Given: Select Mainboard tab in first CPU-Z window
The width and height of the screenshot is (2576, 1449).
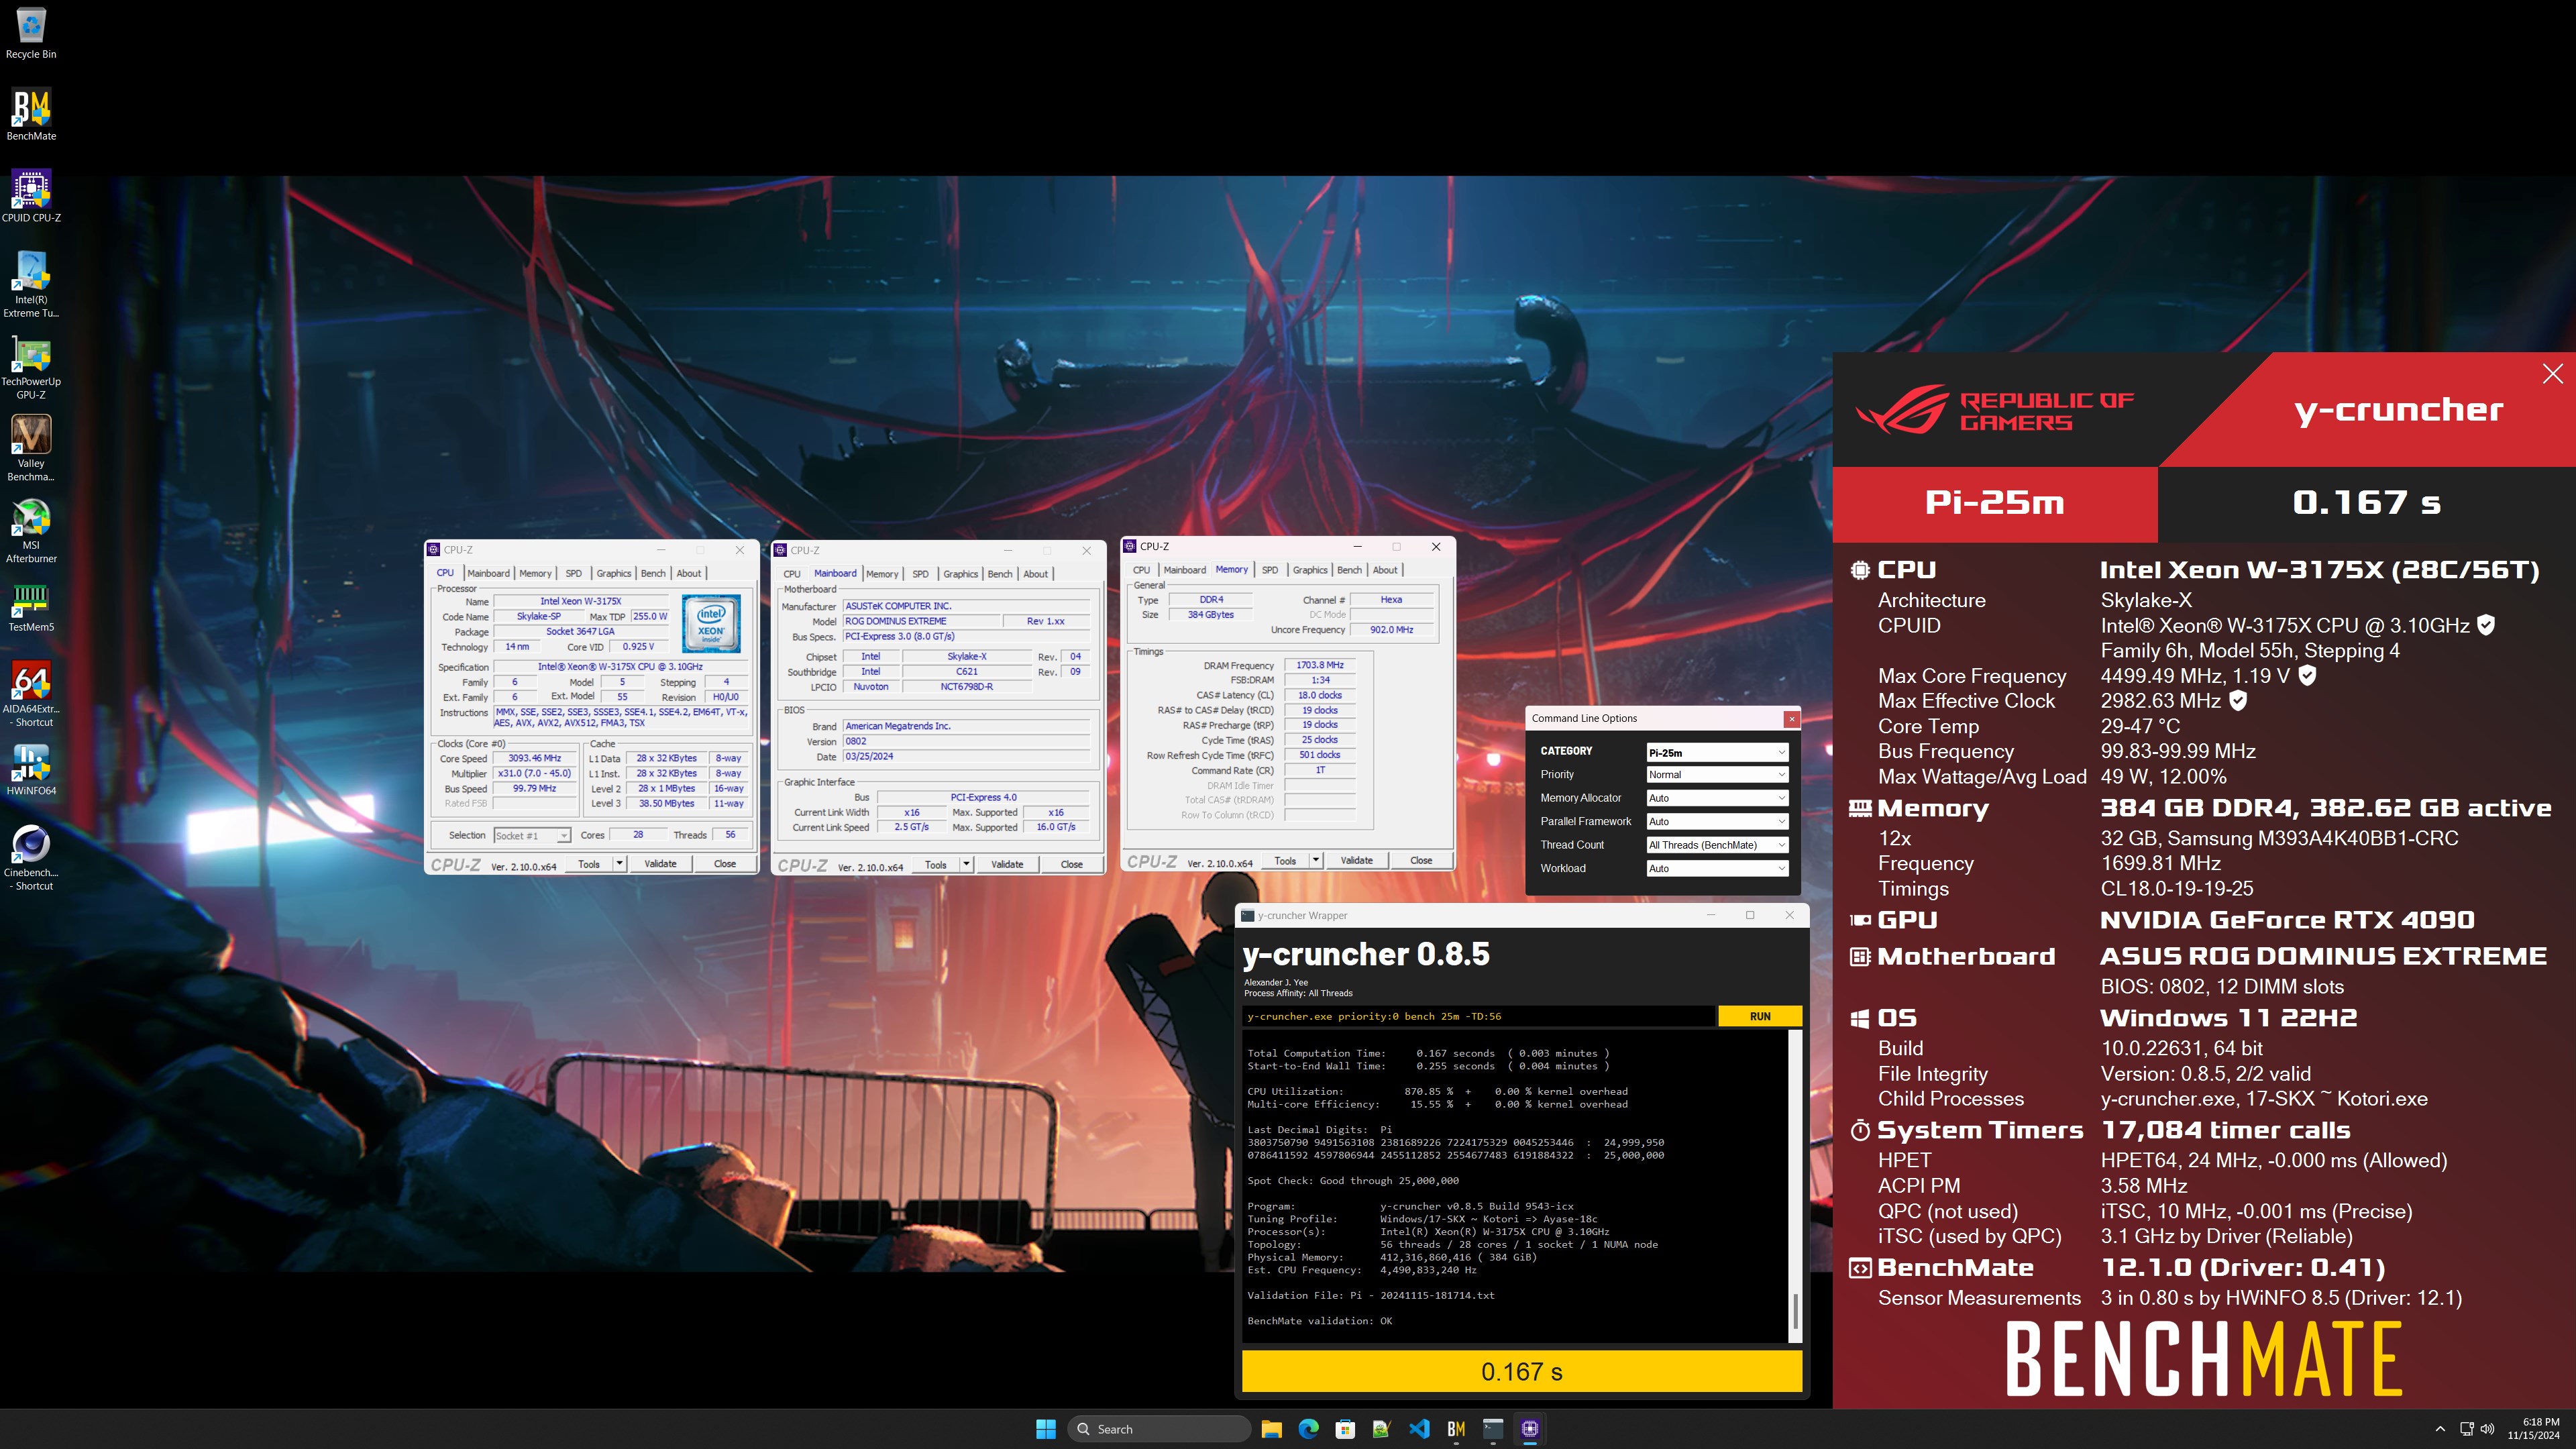Looking at the screenshot, I should [x=488, y=573].
